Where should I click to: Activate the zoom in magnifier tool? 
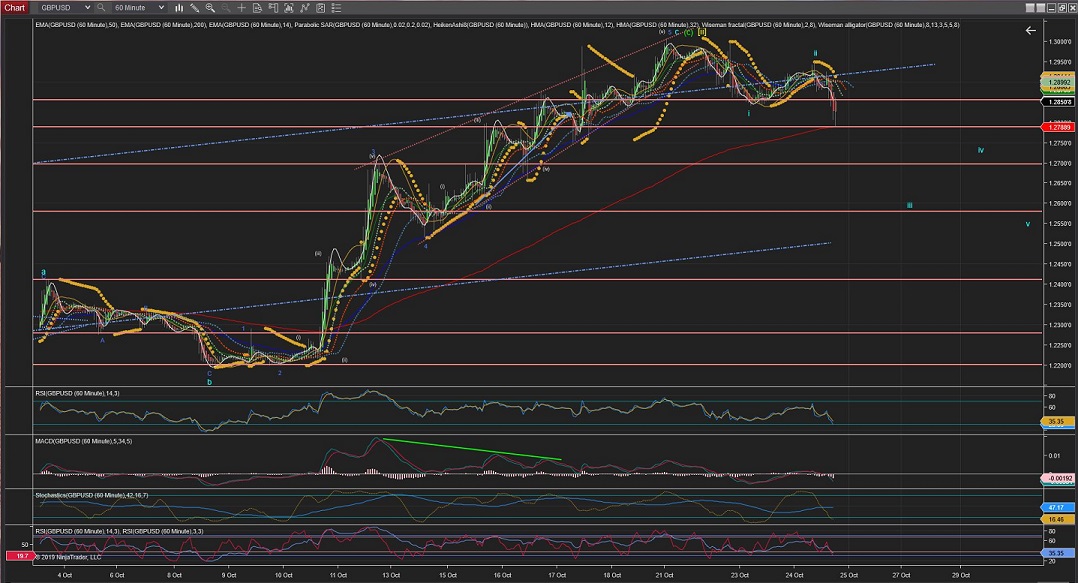210,8
